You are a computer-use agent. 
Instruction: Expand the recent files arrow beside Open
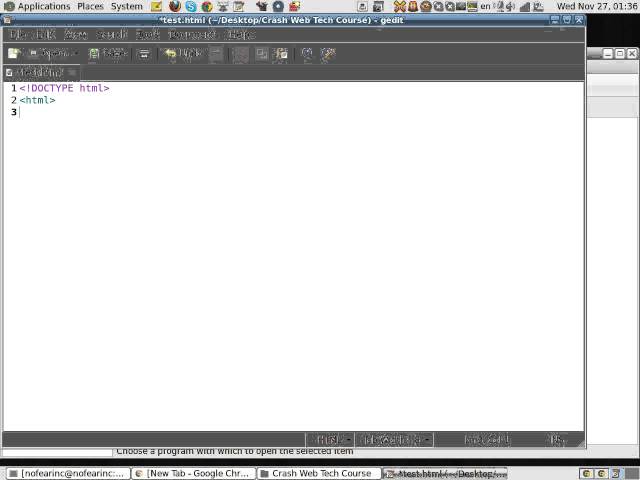pyautogui.click(x=76, y=53)
